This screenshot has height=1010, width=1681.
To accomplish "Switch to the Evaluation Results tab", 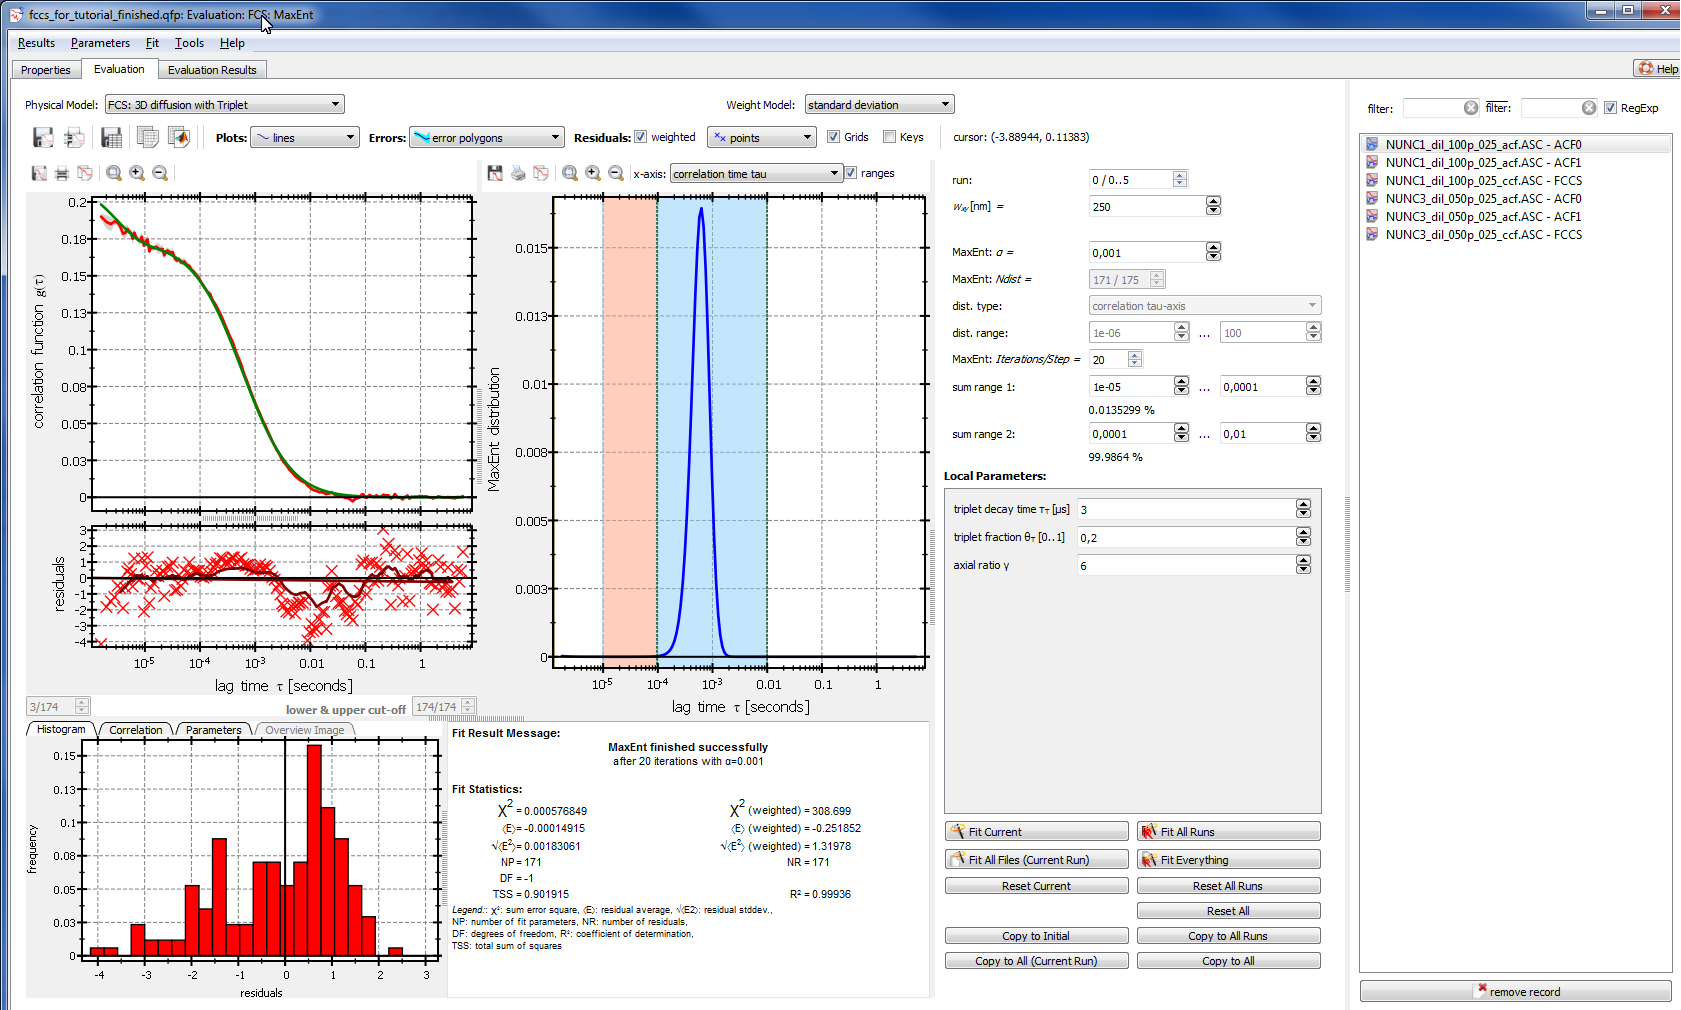I will click(212, 70).
